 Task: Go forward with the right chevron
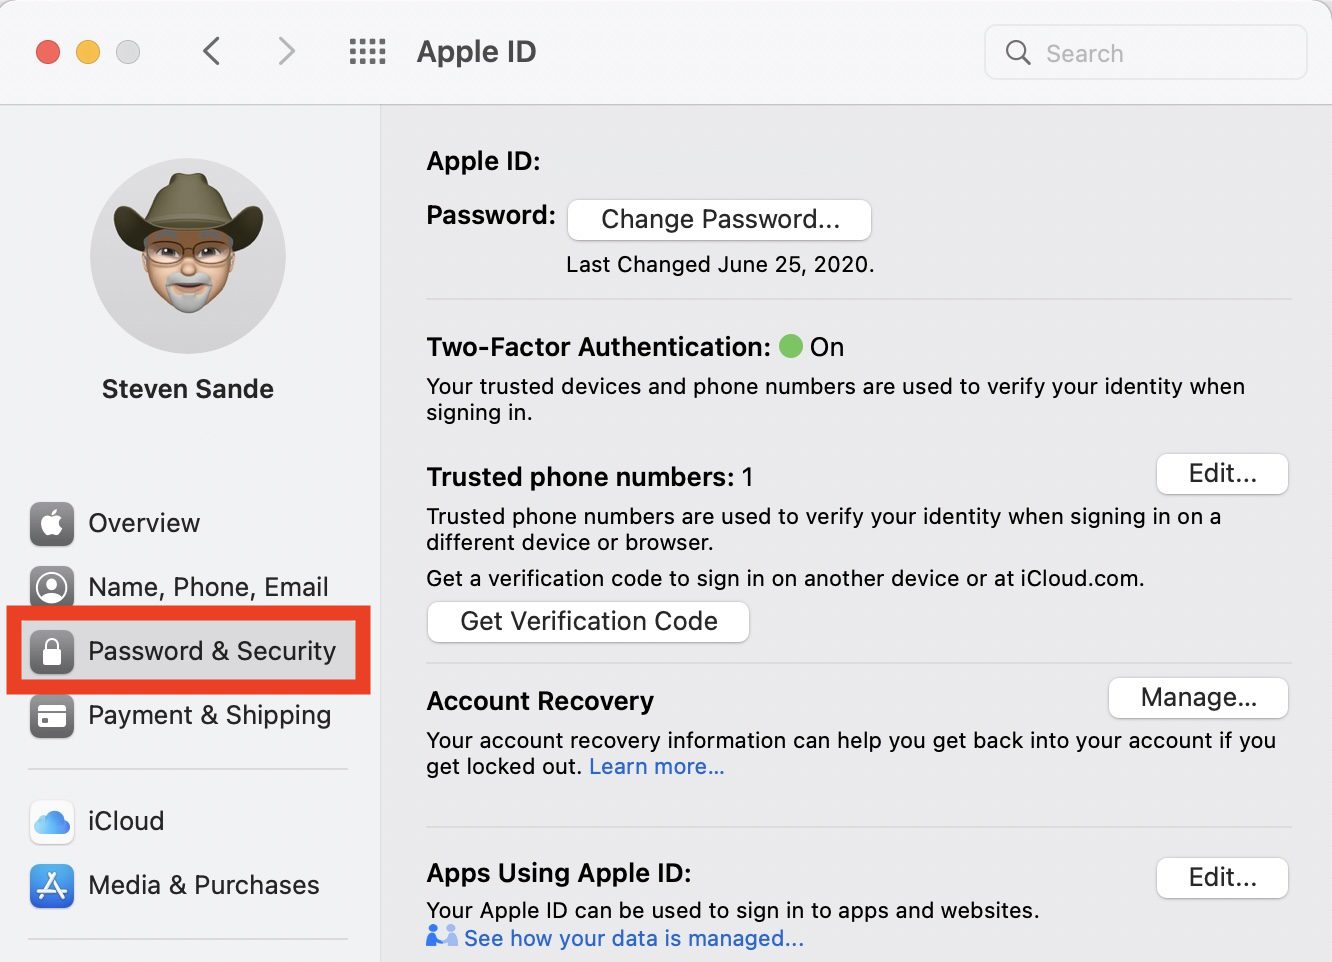pos(286,52)
